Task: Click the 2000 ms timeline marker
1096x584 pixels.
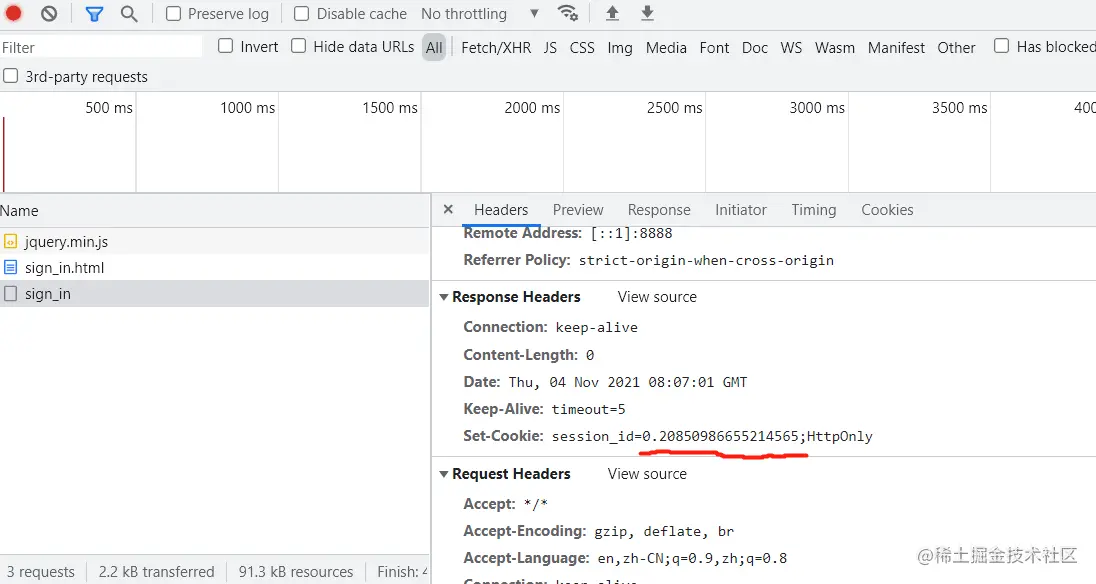Action: [532, 108]
